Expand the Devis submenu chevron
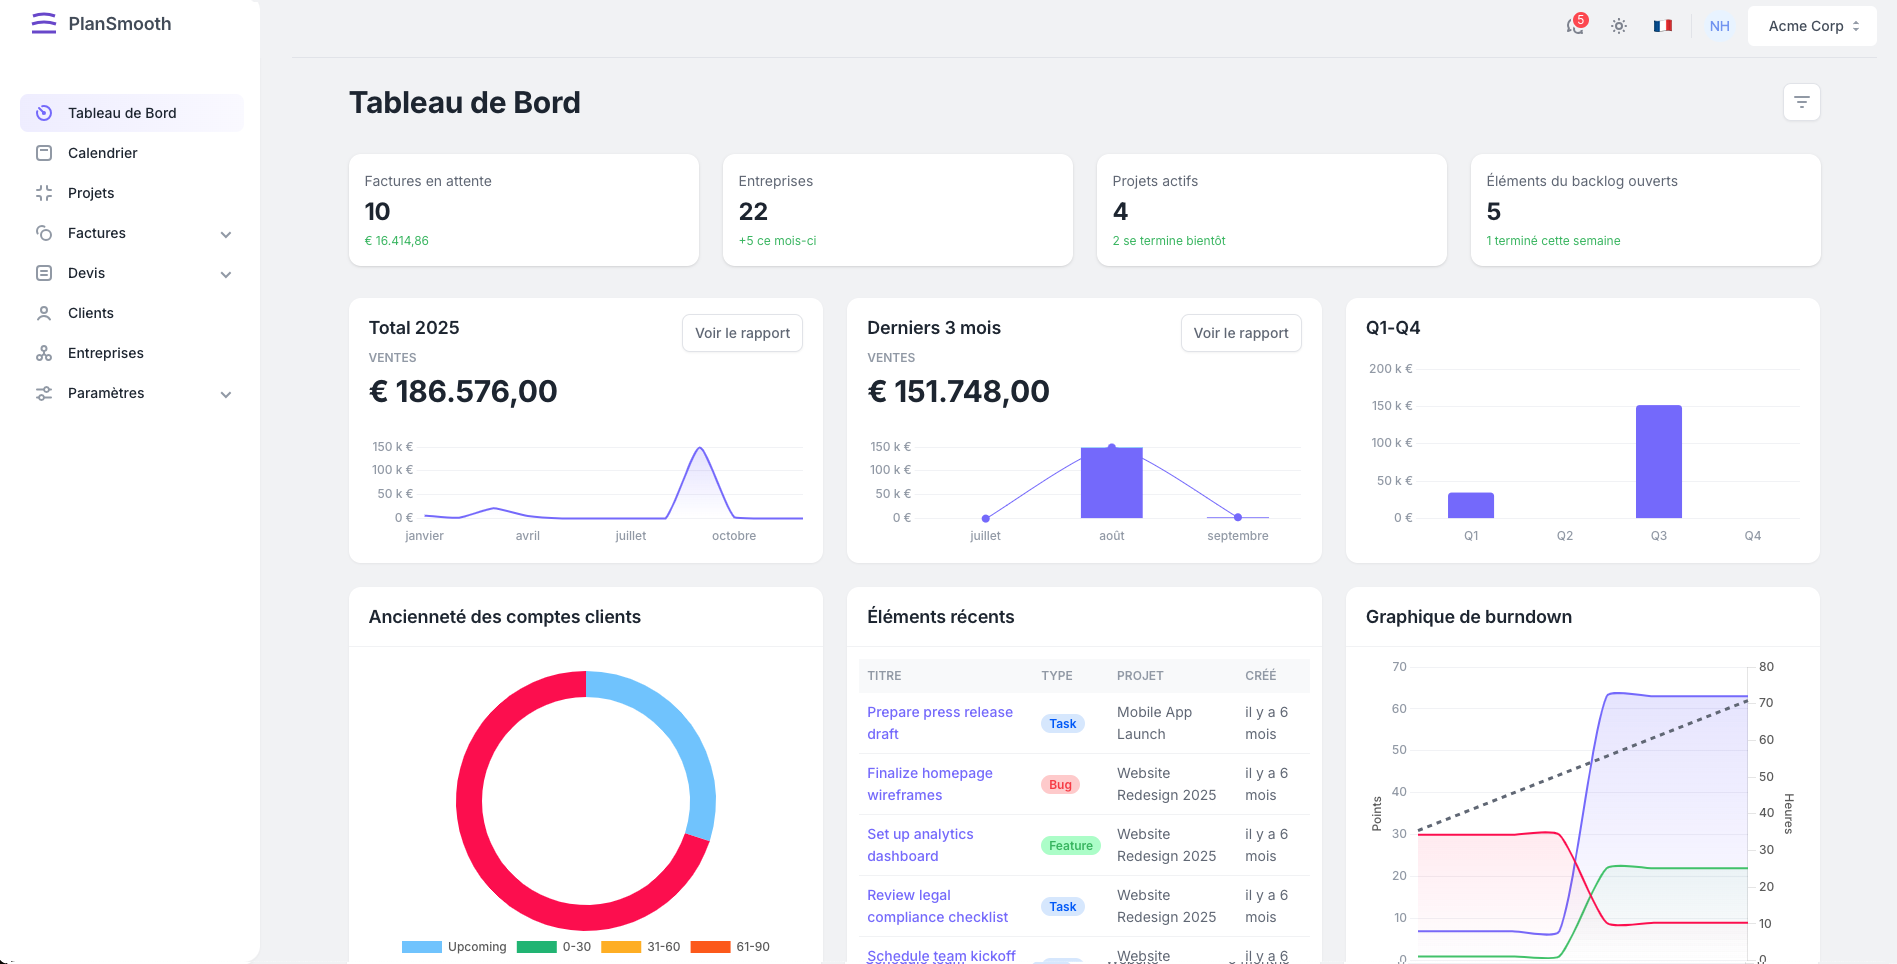 point(226,274)
